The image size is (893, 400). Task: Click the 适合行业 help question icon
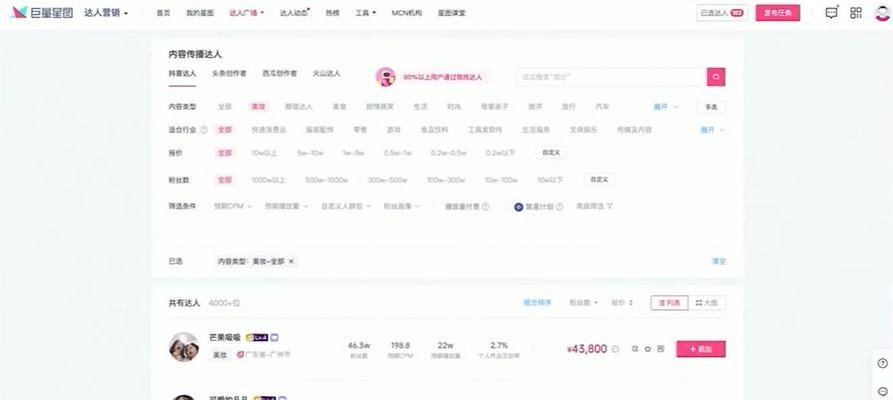click(204, 130)
